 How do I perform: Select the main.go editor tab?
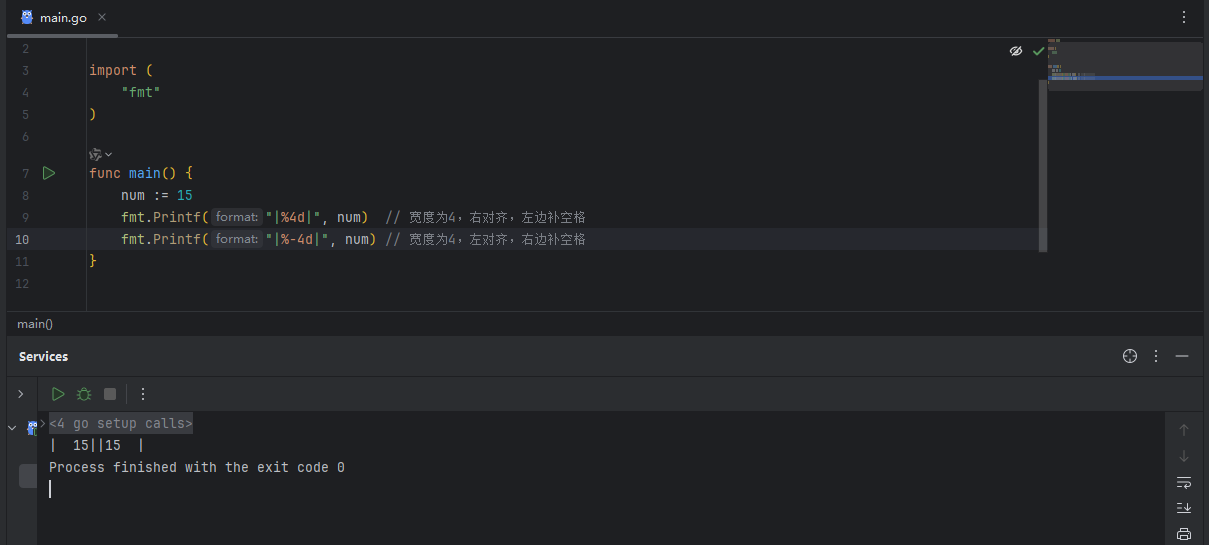(54, 17)
